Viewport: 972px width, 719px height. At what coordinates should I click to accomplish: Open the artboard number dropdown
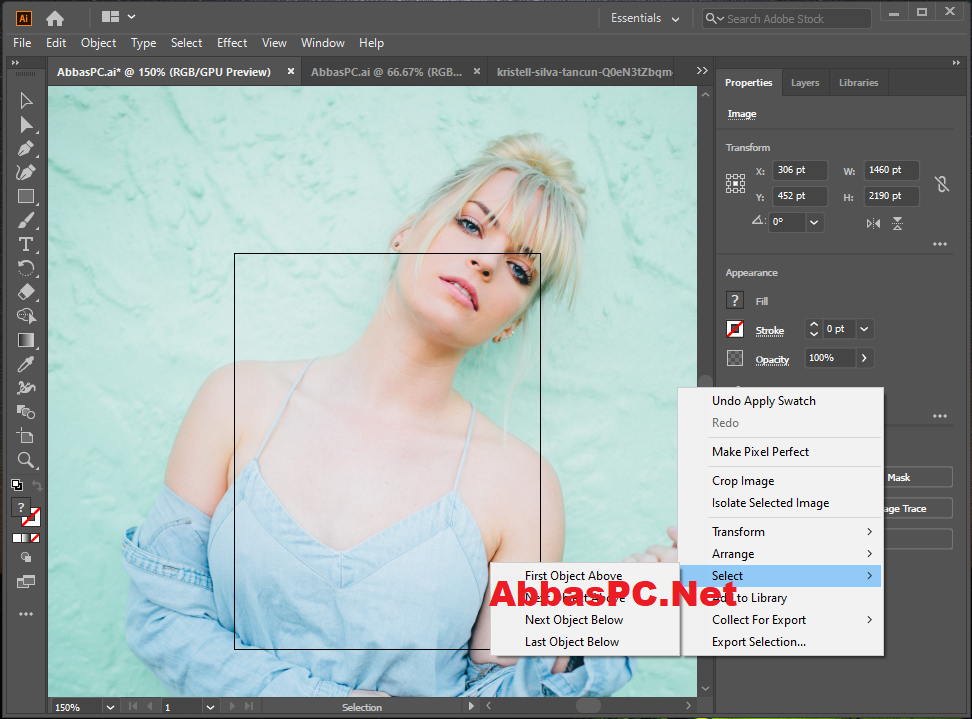pos(210,707)
